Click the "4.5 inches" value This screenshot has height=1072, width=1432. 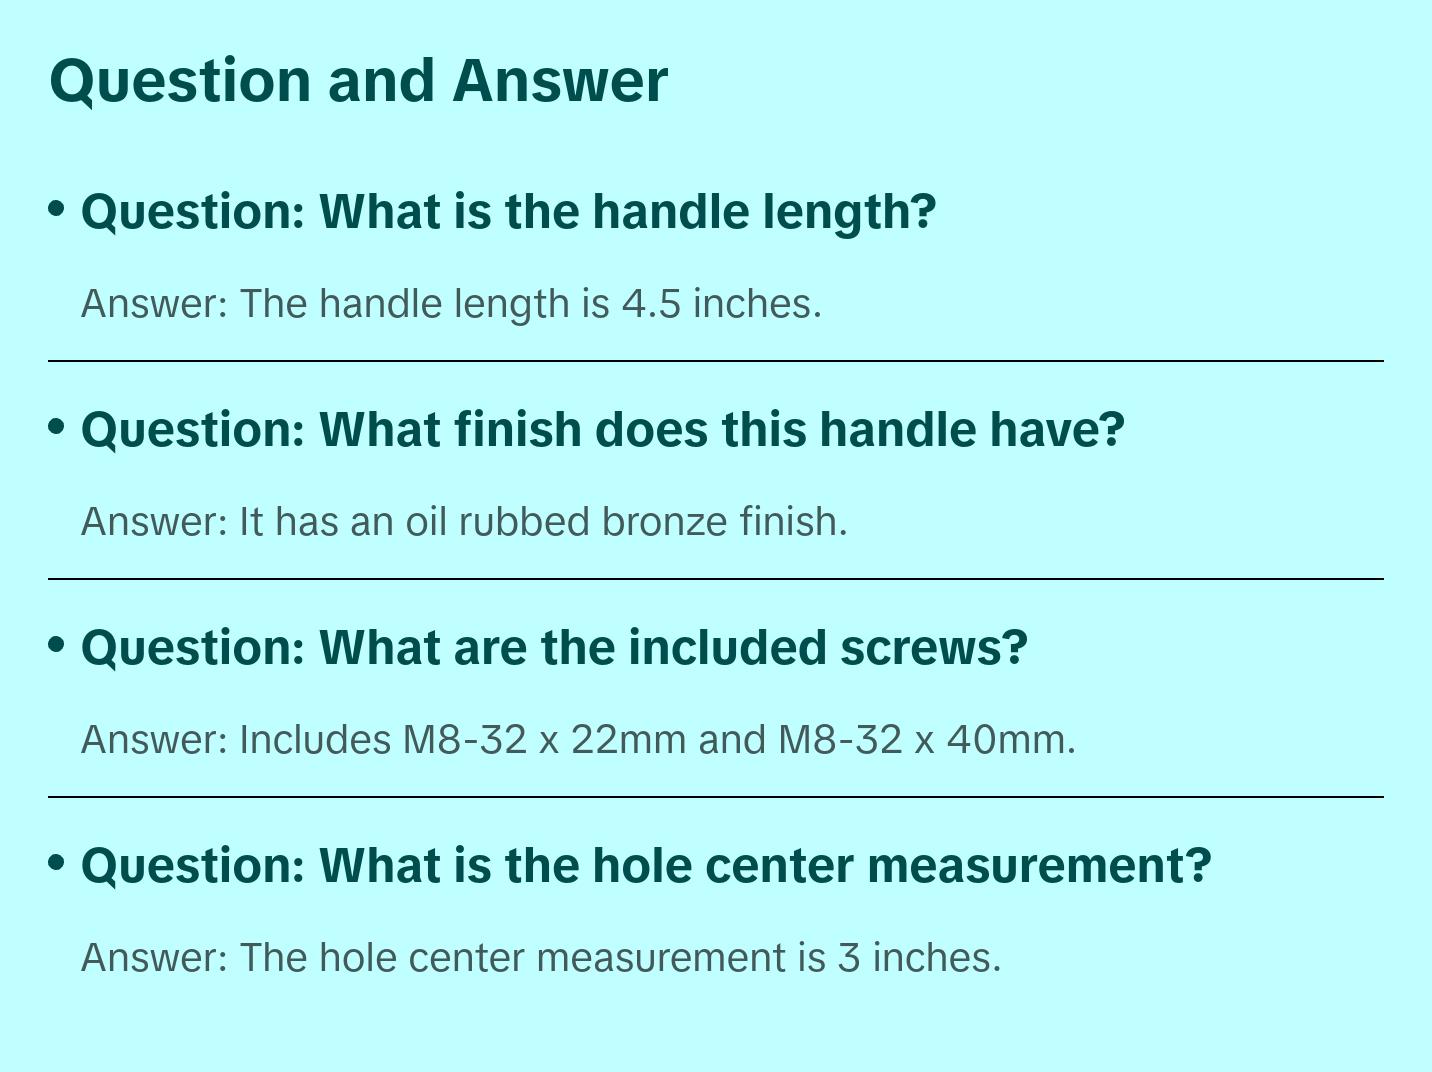point(718,304)
